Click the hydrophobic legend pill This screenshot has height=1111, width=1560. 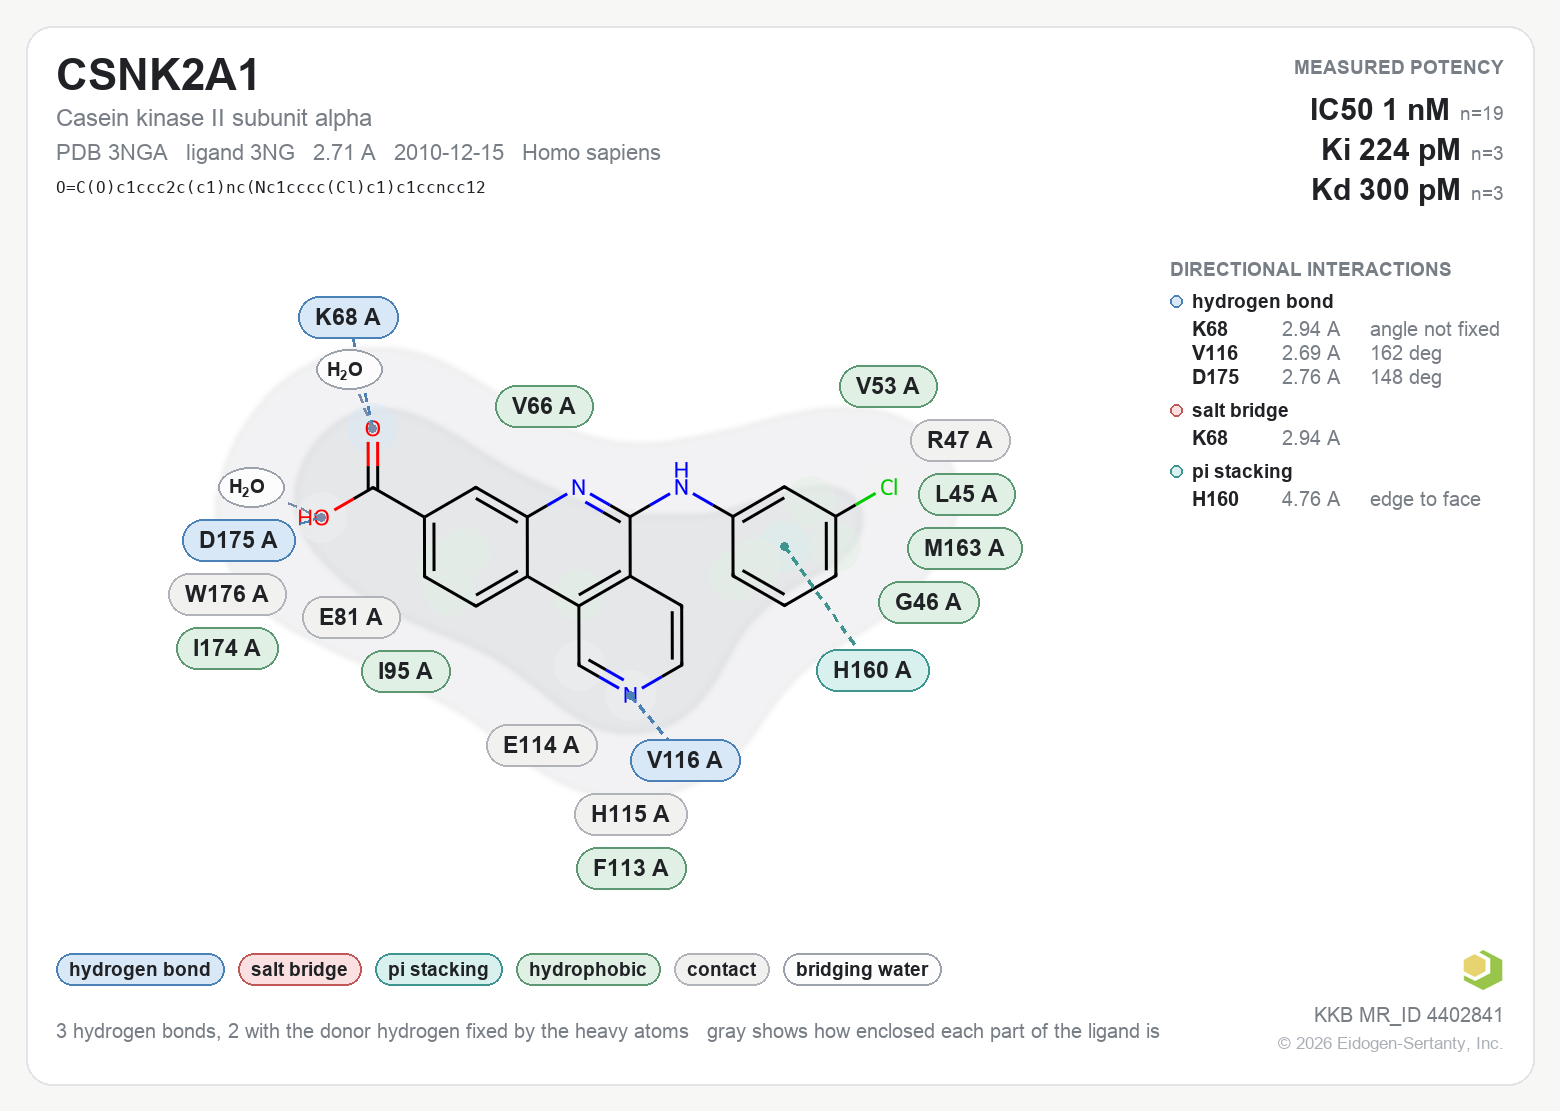(x=588, y=969)
